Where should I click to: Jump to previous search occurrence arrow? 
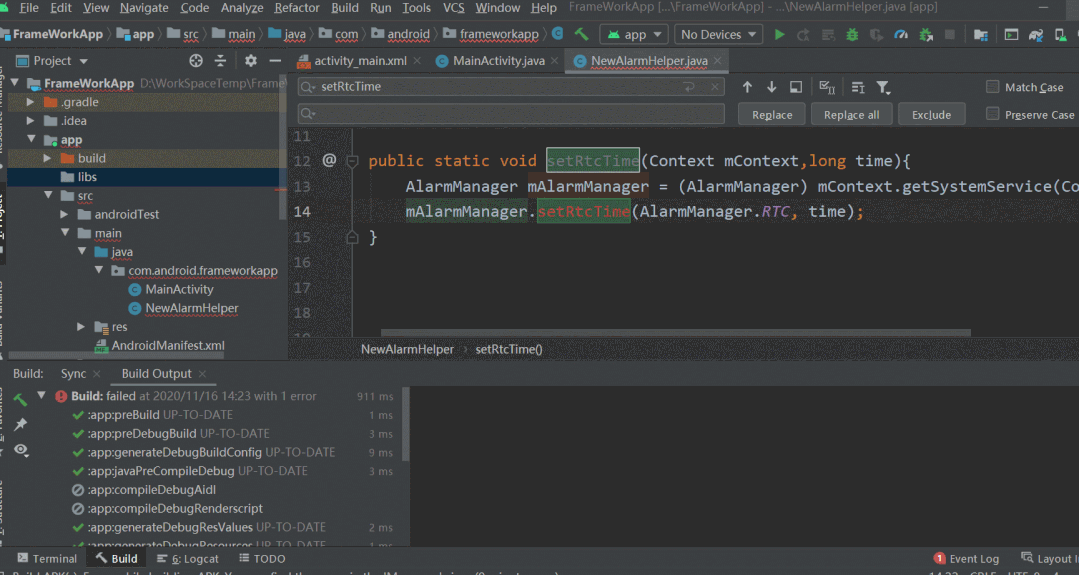pyautogui.click(x=747, y=87)
